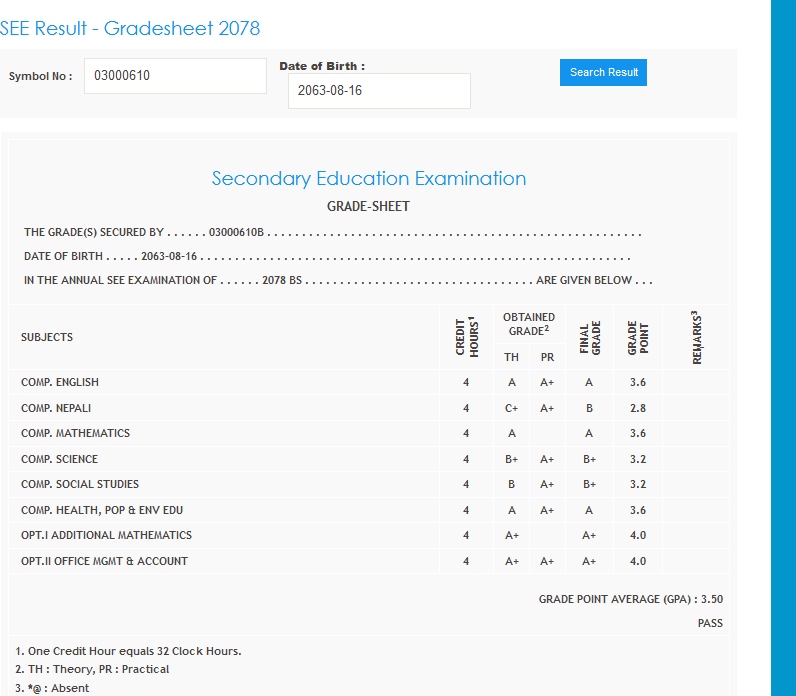
Task: Click the Secondary Education Examination title
Action: click(x=369, y=179)
